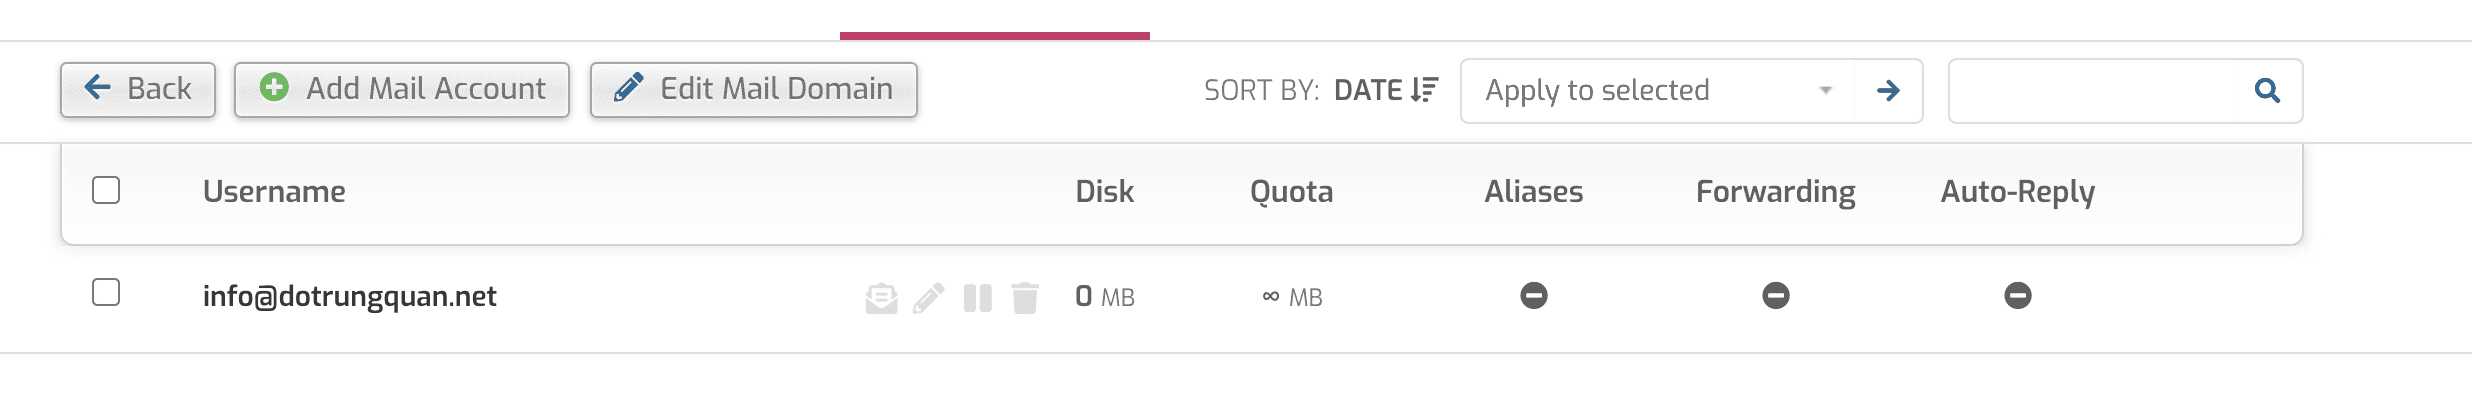Open the "Apply to selected" dropdown

coord(1657,91)
